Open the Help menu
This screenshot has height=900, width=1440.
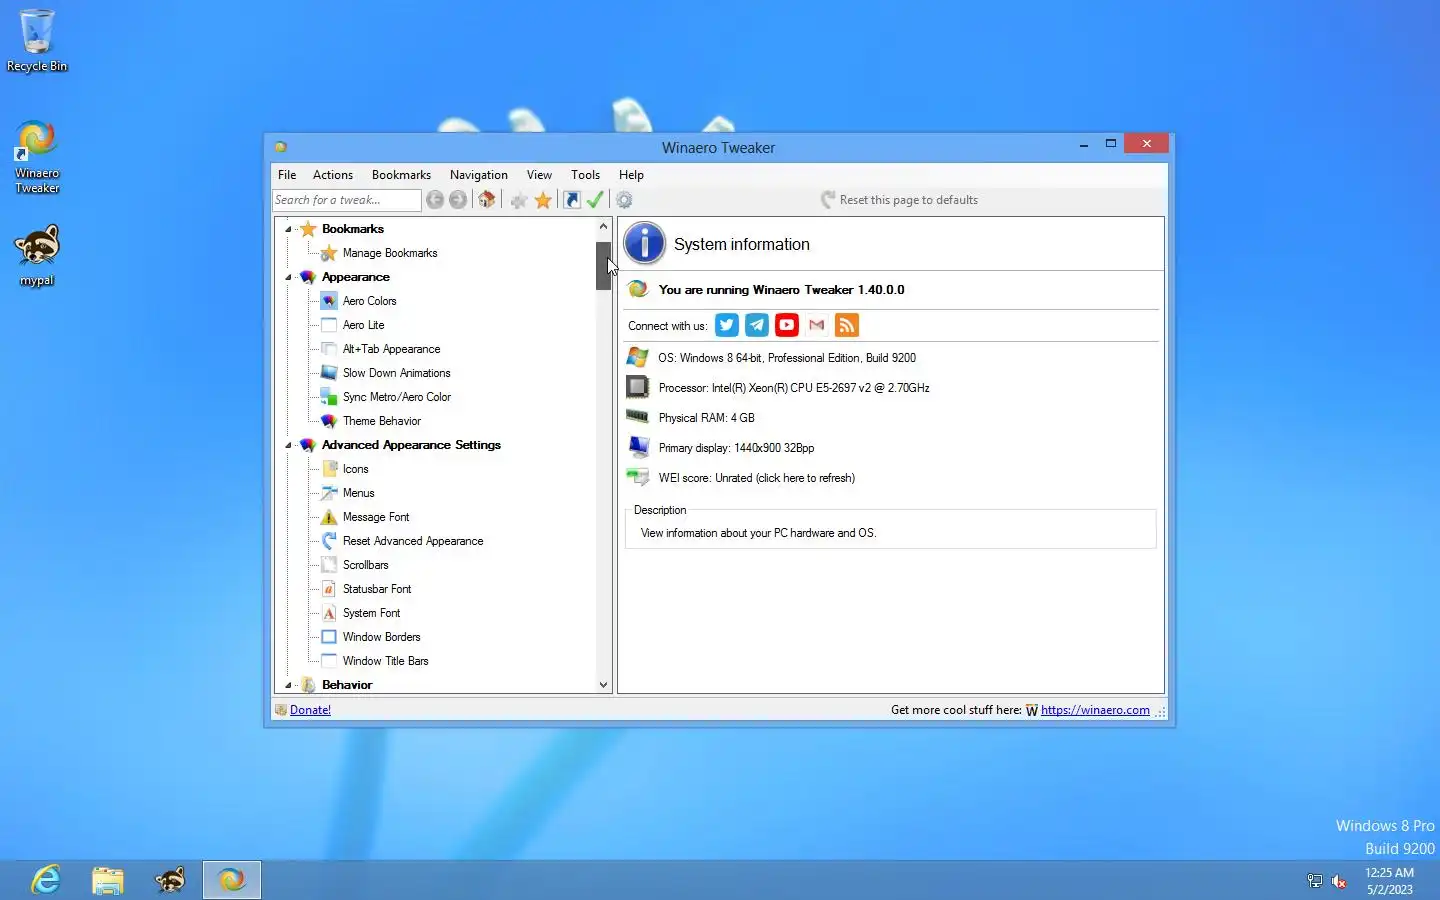pyautogui.click(x=631, y=175)
